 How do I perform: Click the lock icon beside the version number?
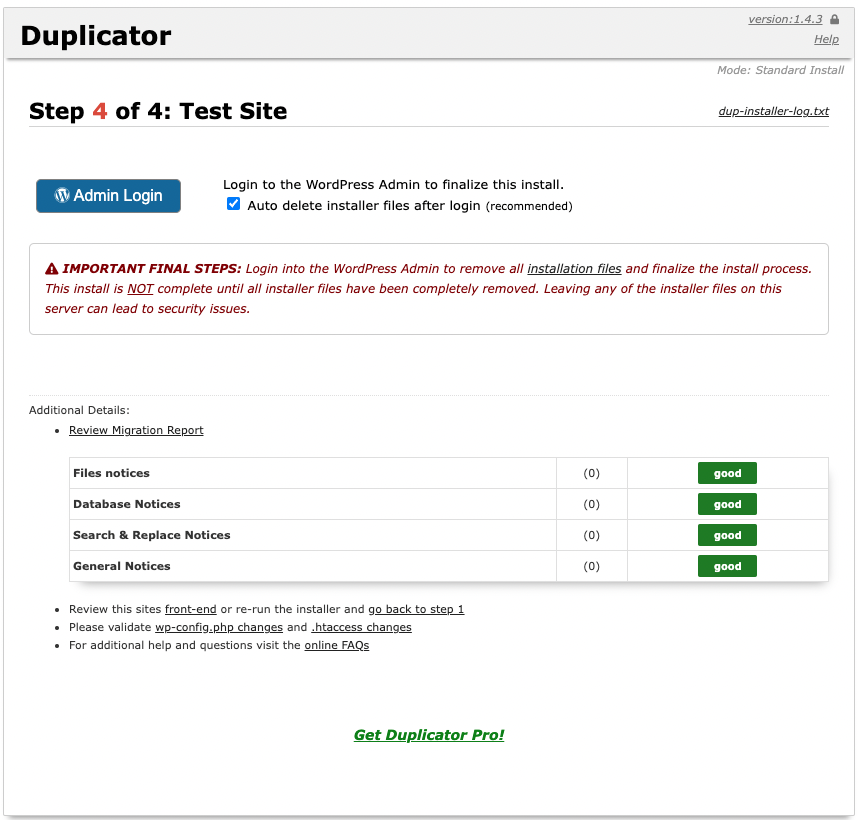(x=834, y=19)
